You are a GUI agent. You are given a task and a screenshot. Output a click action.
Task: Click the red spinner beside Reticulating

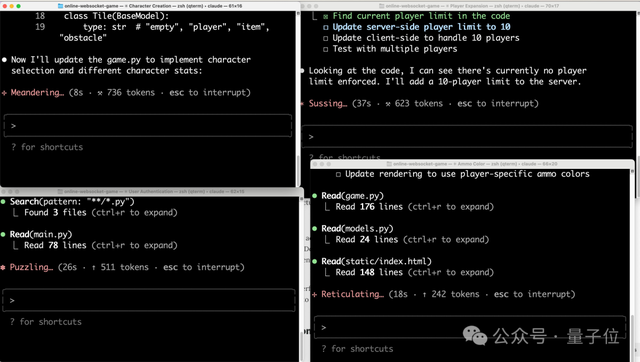click(x=314, y=294)
